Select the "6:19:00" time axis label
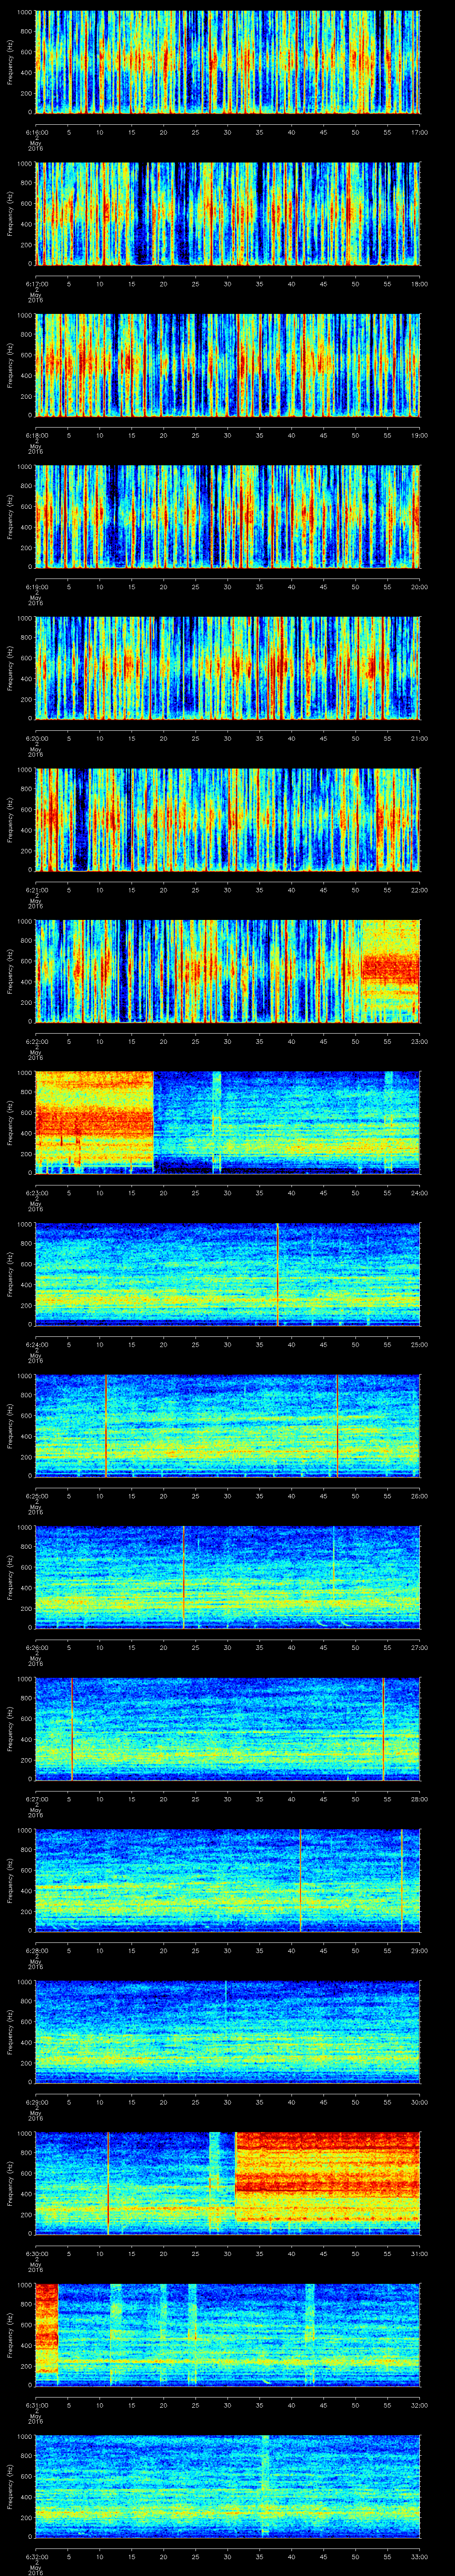455x2576 pixels. (x=36, y=587)
